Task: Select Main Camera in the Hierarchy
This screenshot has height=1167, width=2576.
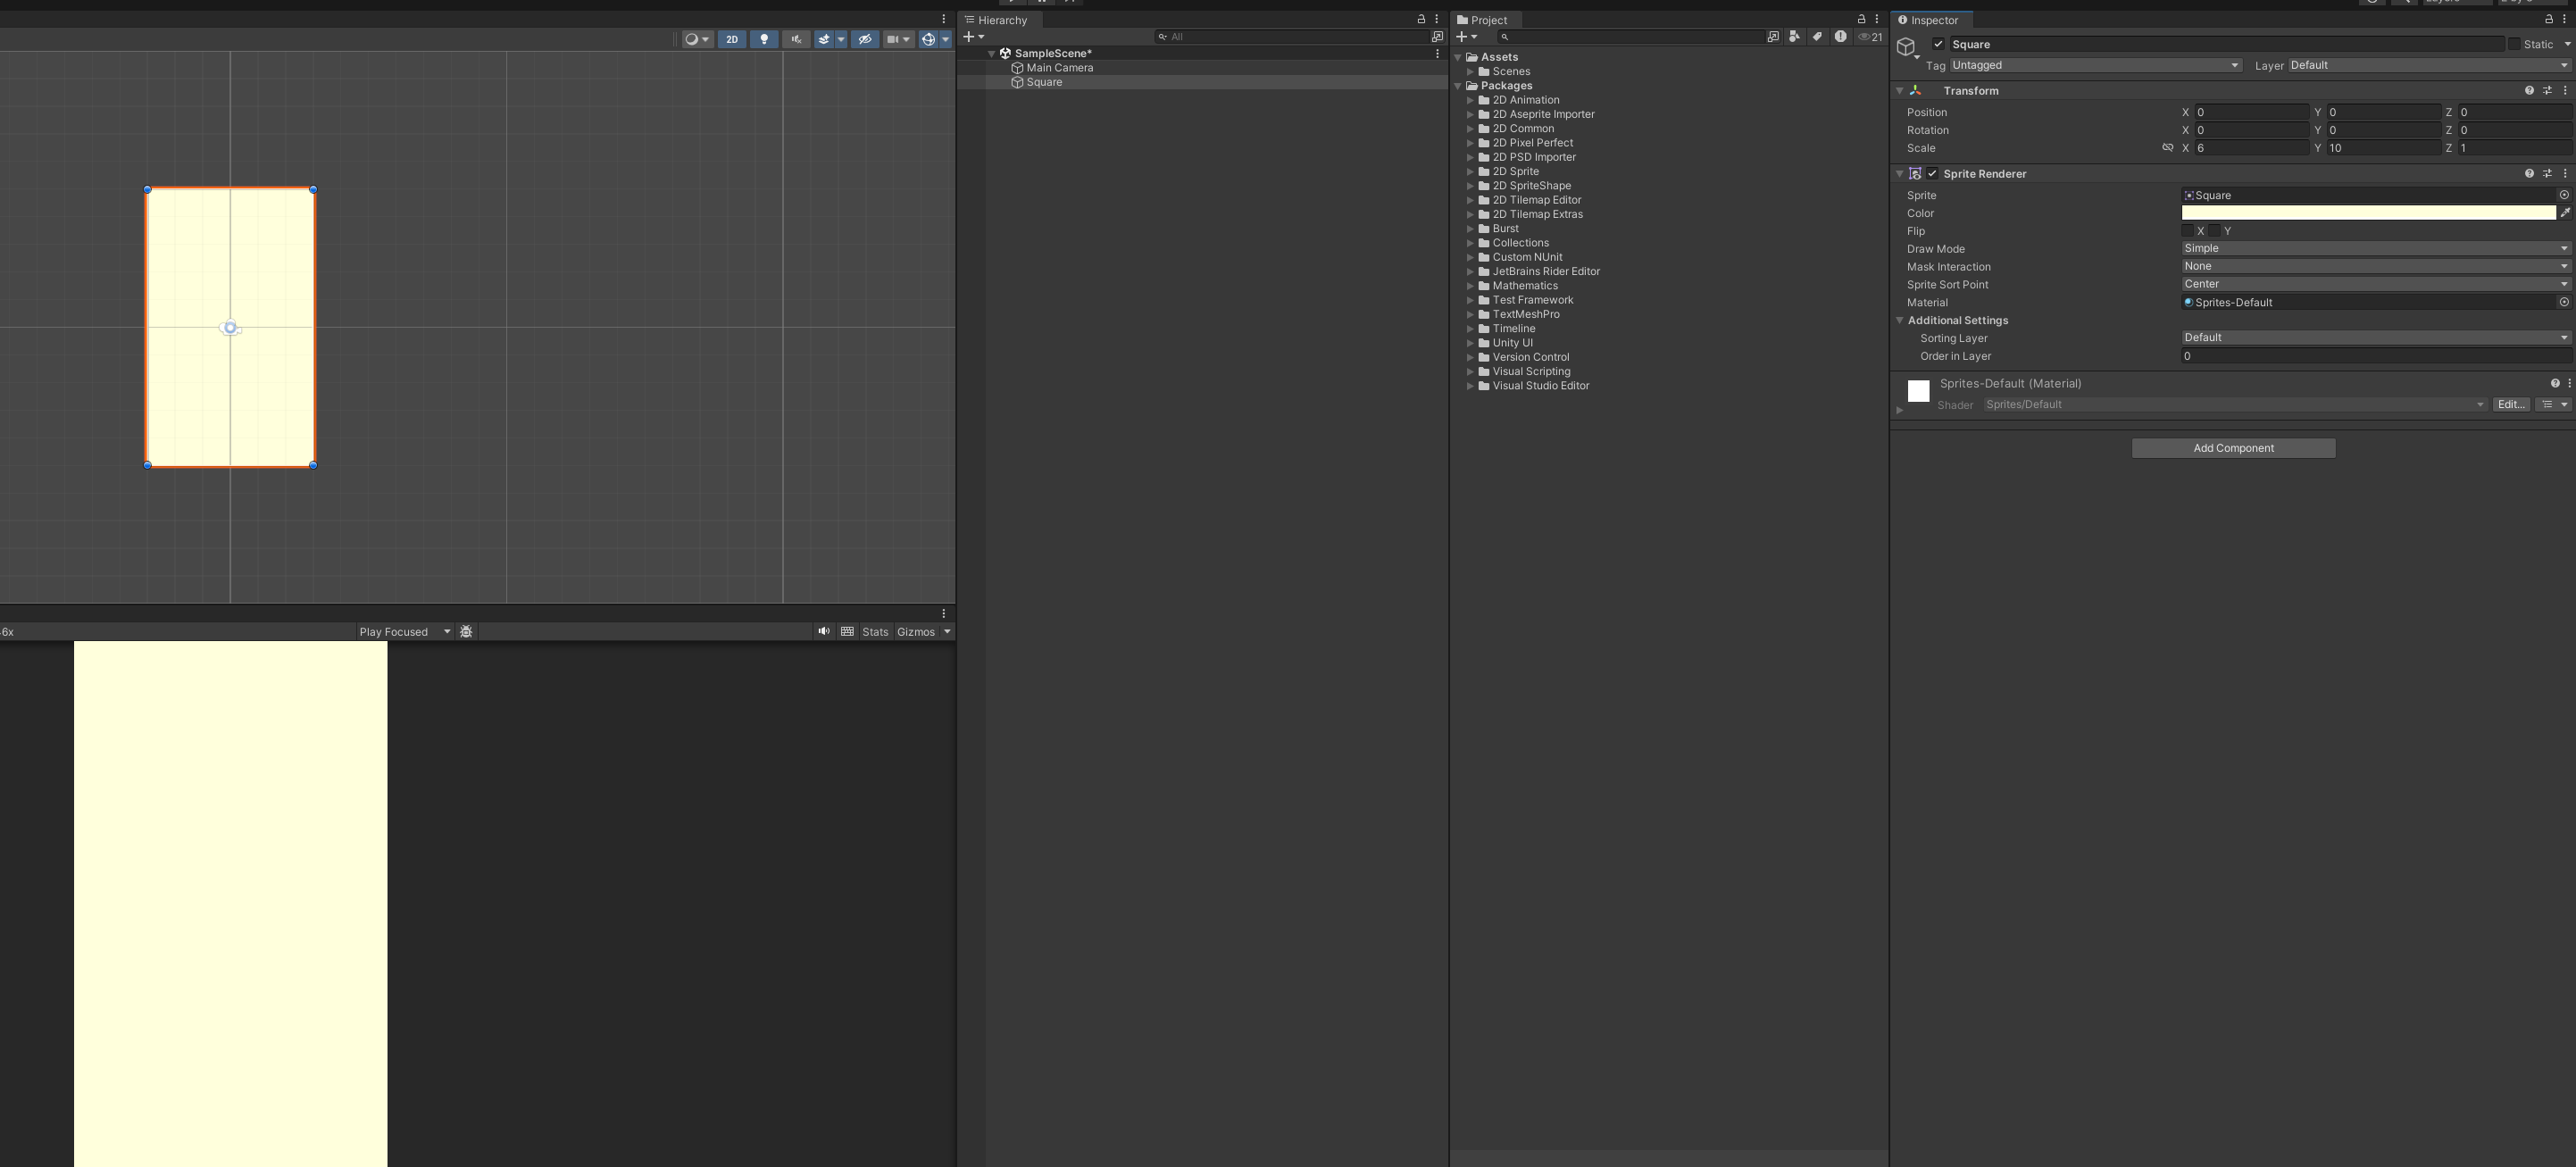Action: (1059, 68)
